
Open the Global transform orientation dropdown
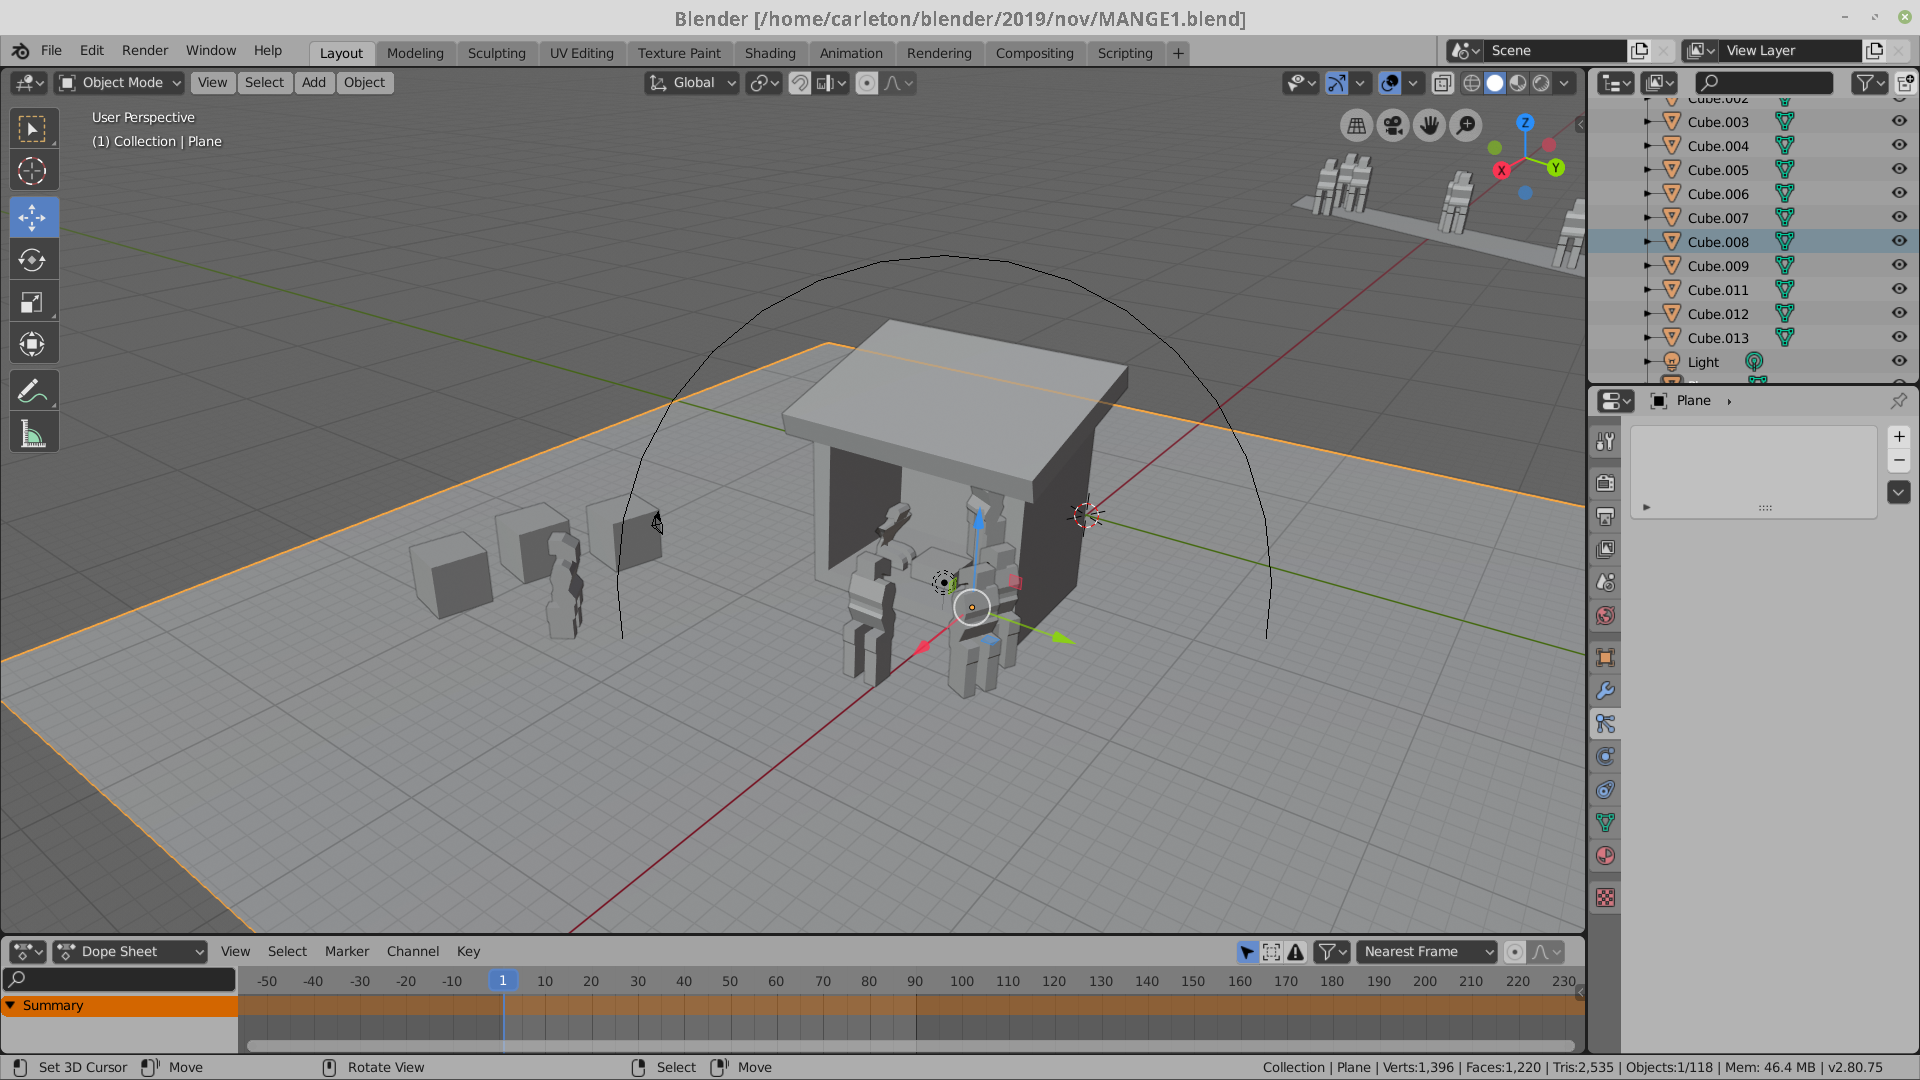pos(692,83)
